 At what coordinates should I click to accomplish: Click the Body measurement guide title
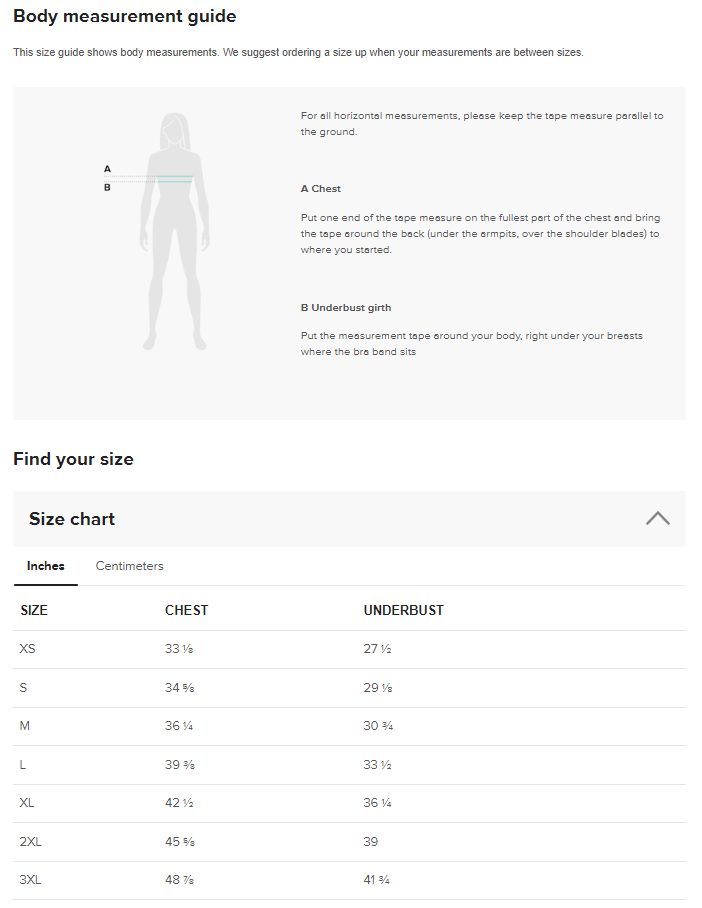click(x=125, y=17)
